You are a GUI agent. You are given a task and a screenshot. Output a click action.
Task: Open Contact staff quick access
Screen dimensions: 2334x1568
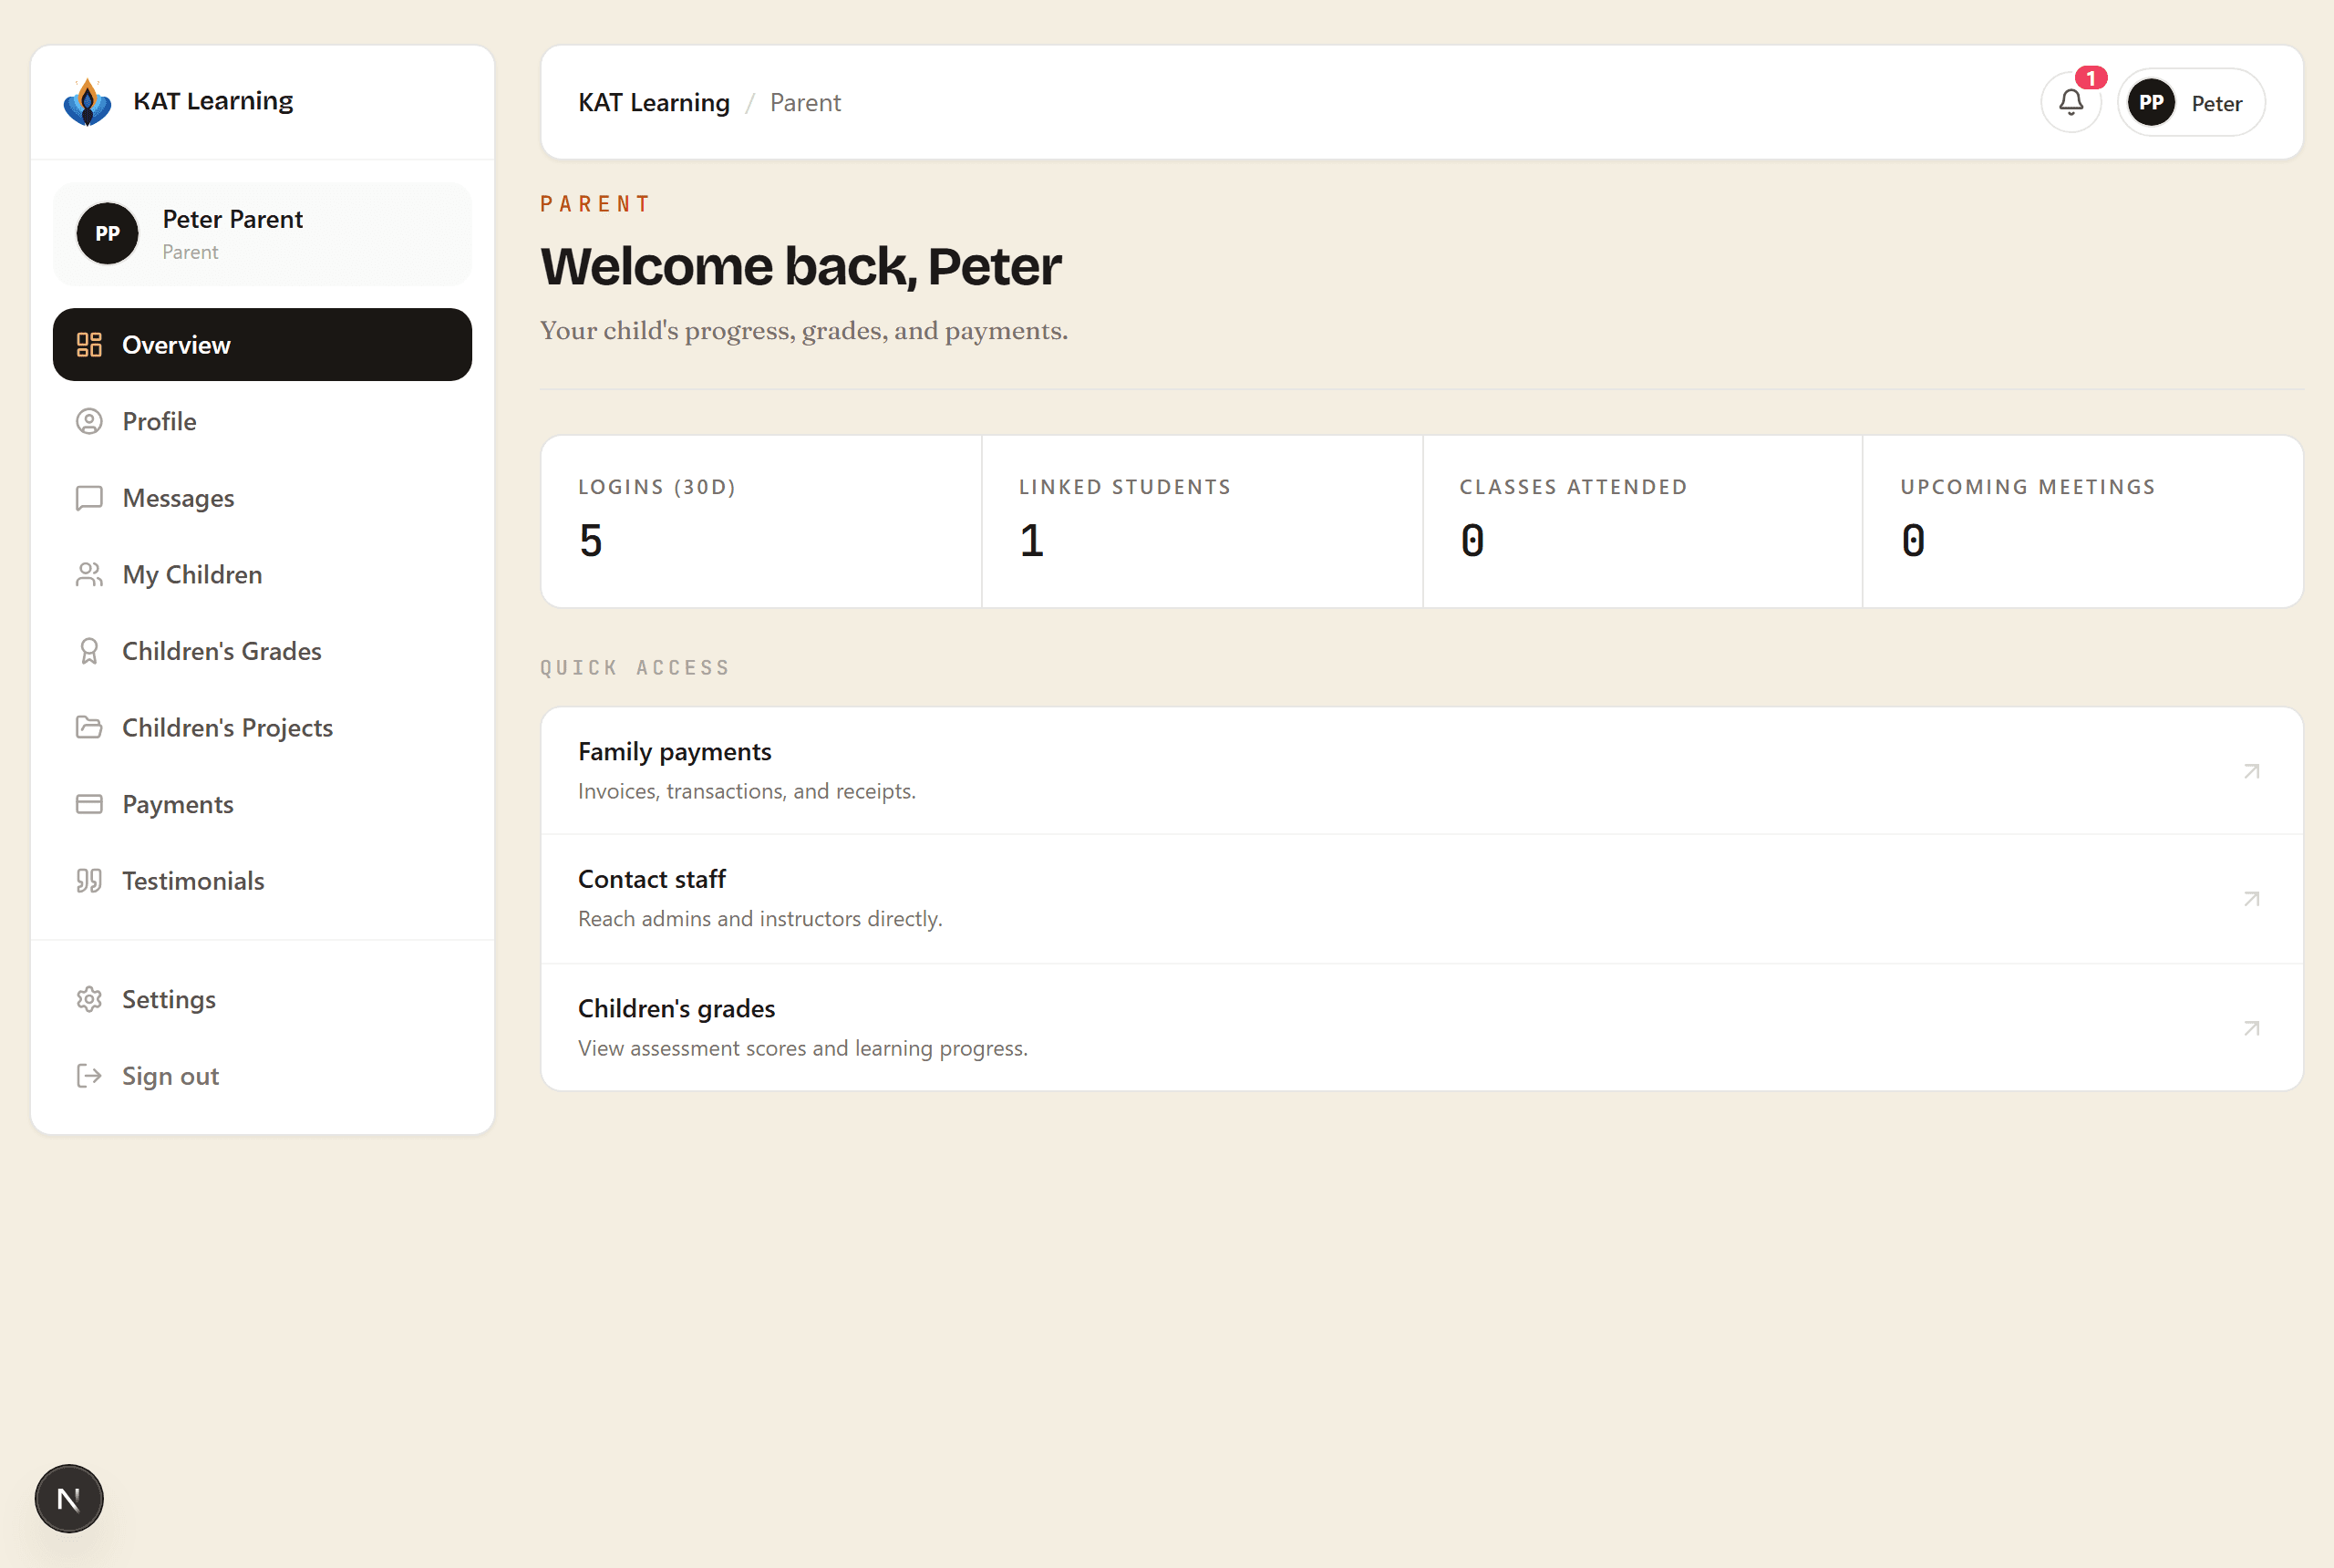point(1422,899)
